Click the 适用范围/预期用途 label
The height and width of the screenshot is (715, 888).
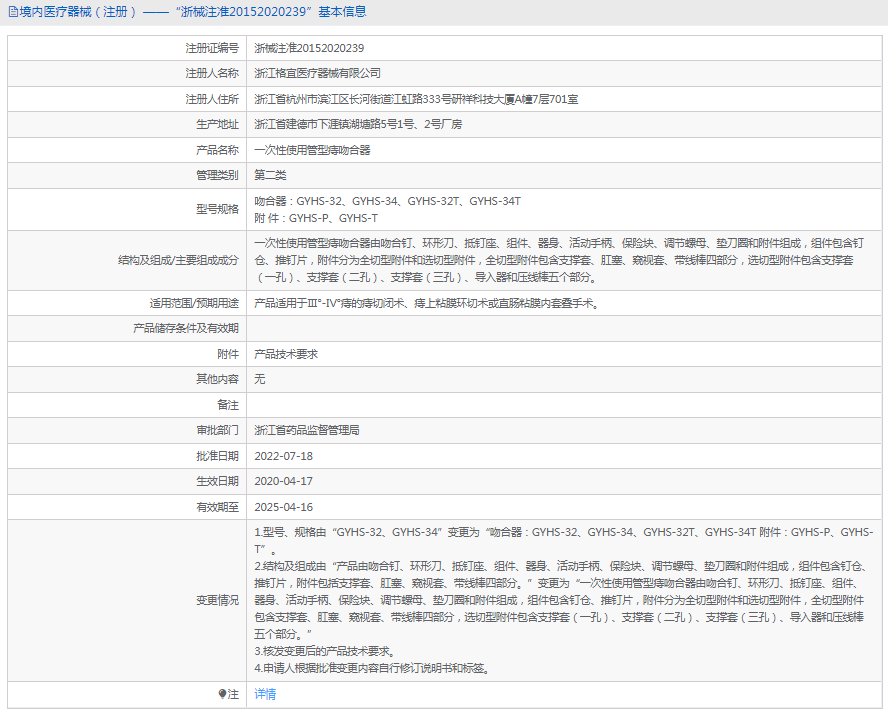point(194,303)
